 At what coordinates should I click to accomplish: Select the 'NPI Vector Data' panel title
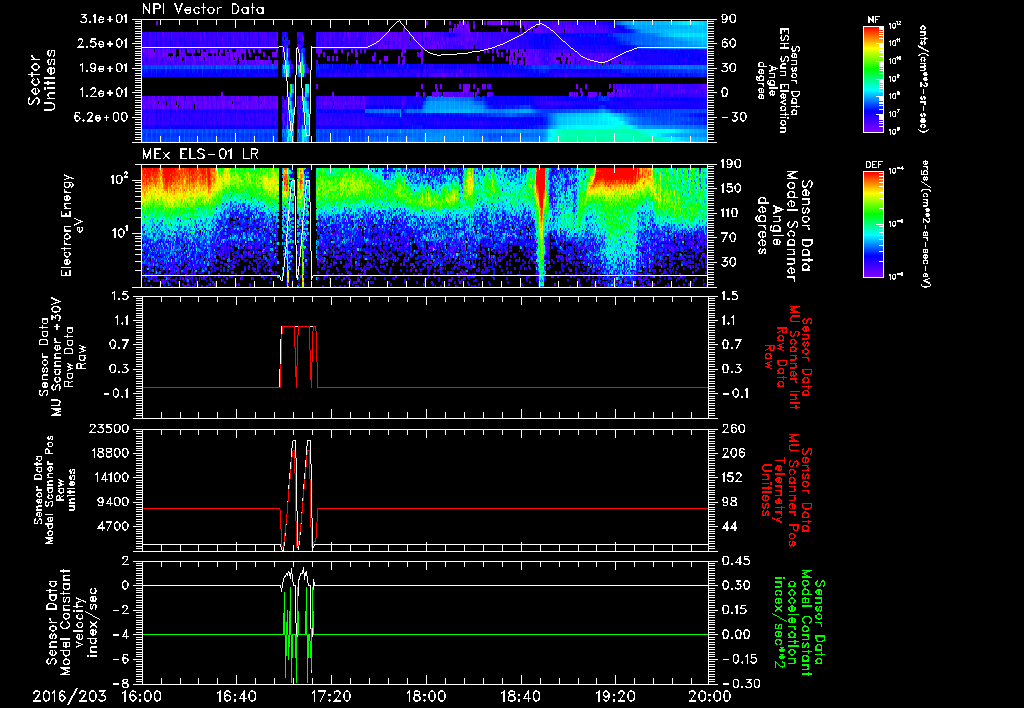click(203, 9)
